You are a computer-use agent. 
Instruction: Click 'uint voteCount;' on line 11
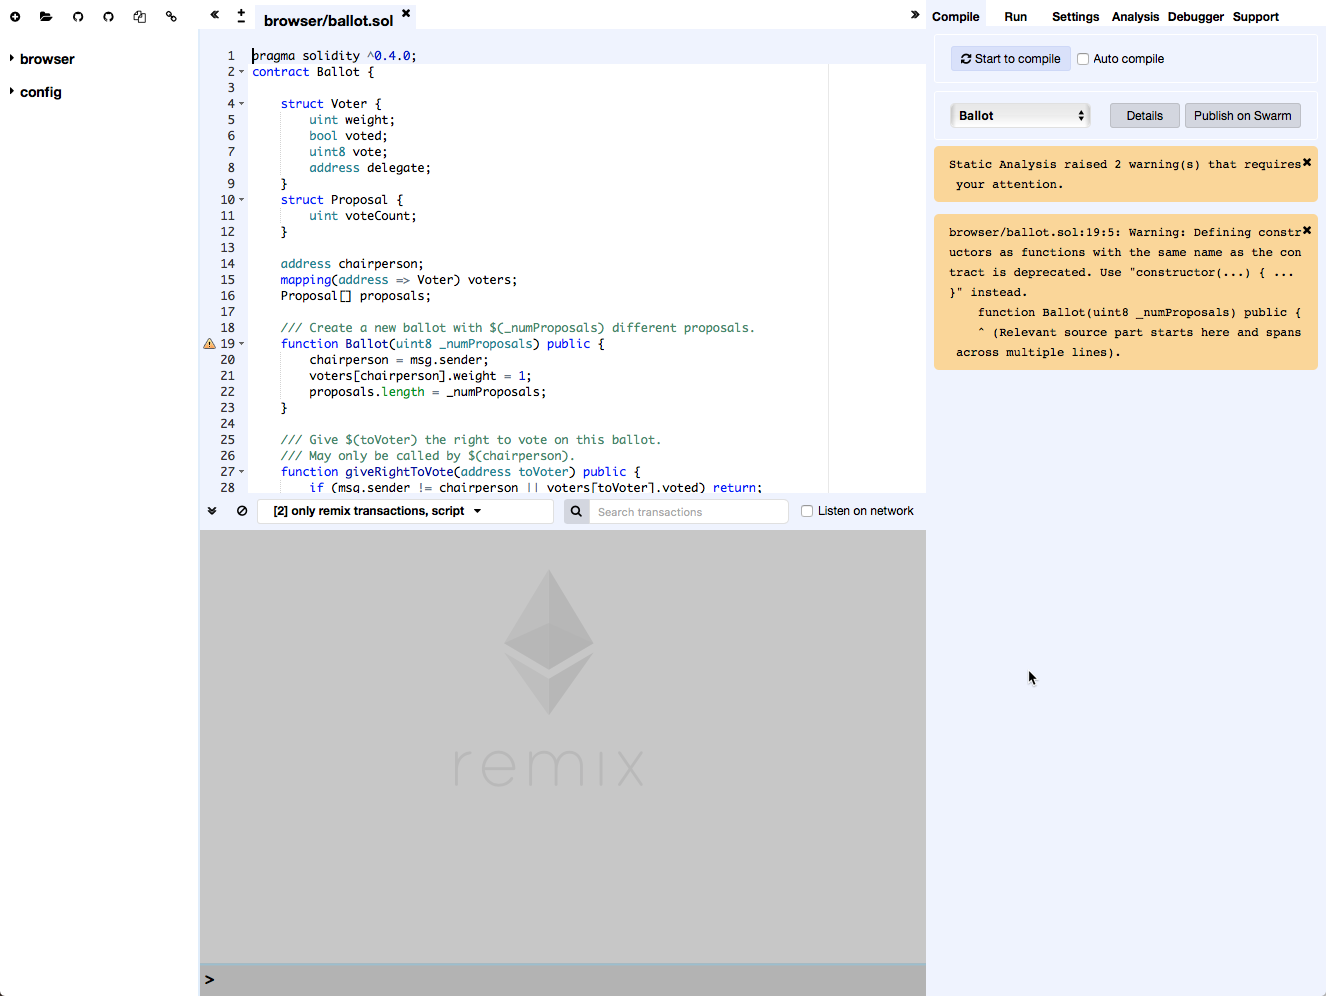[x=363, y=216]
